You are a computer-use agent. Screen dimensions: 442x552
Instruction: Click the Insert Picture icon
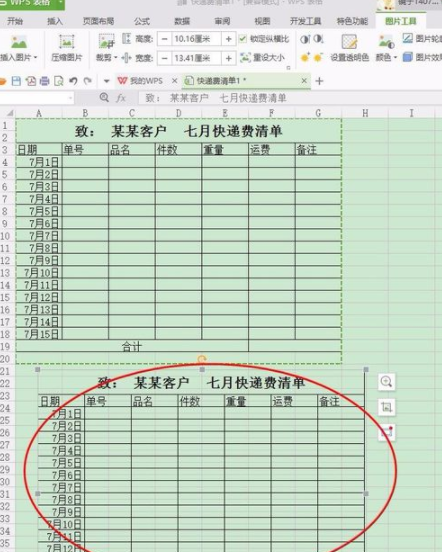tap(19, 42)
